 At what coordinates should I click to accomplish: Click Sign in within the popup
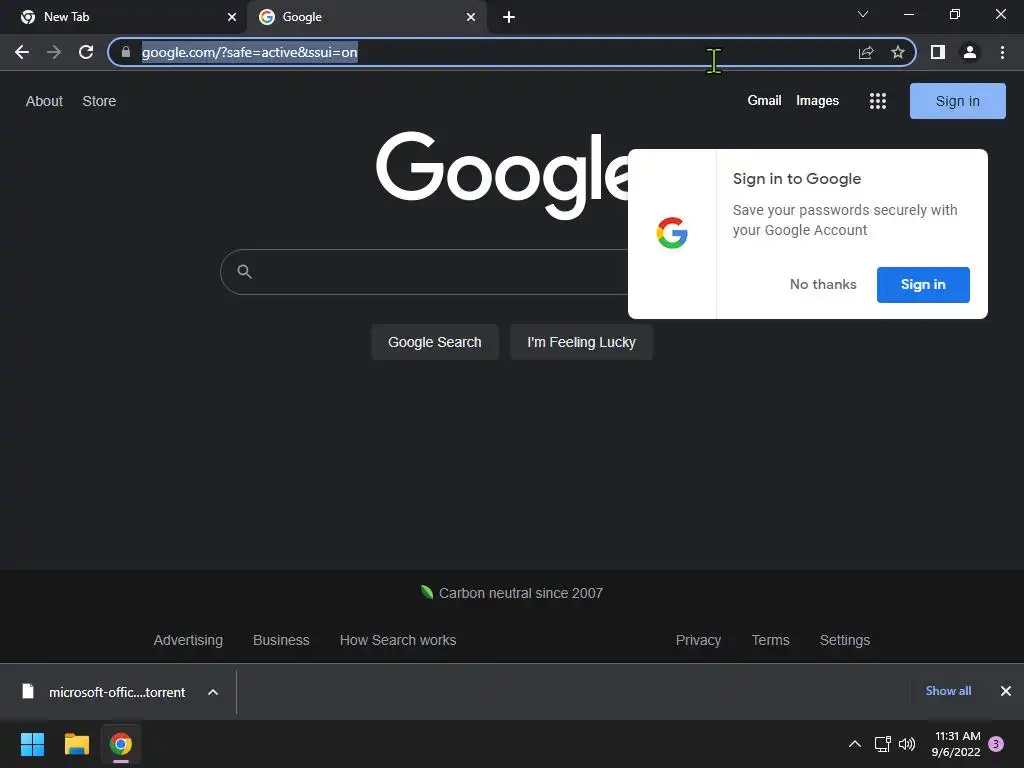[x=923, y=284]
